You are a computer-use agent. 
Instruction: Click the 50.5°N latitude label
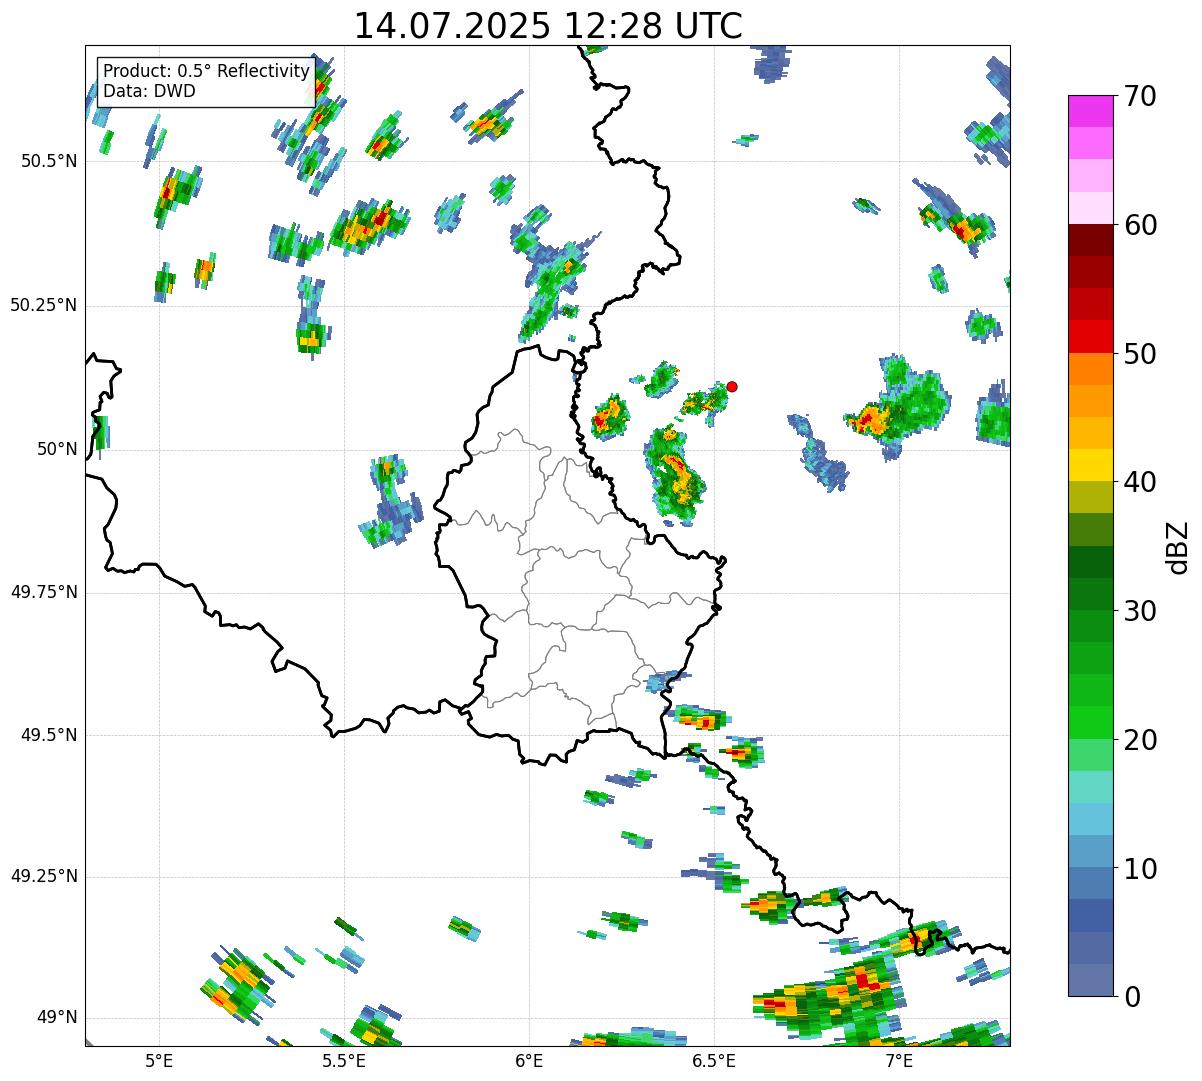pos(48,161)
